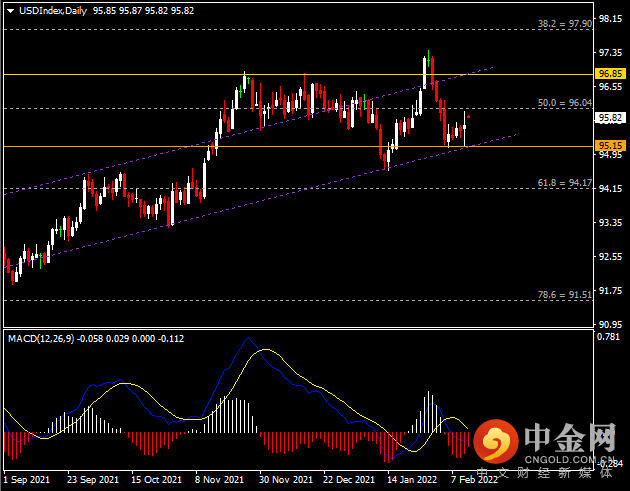
Task: Click the 7 Feb 2022 date marker
Action: tap(474, 479)
